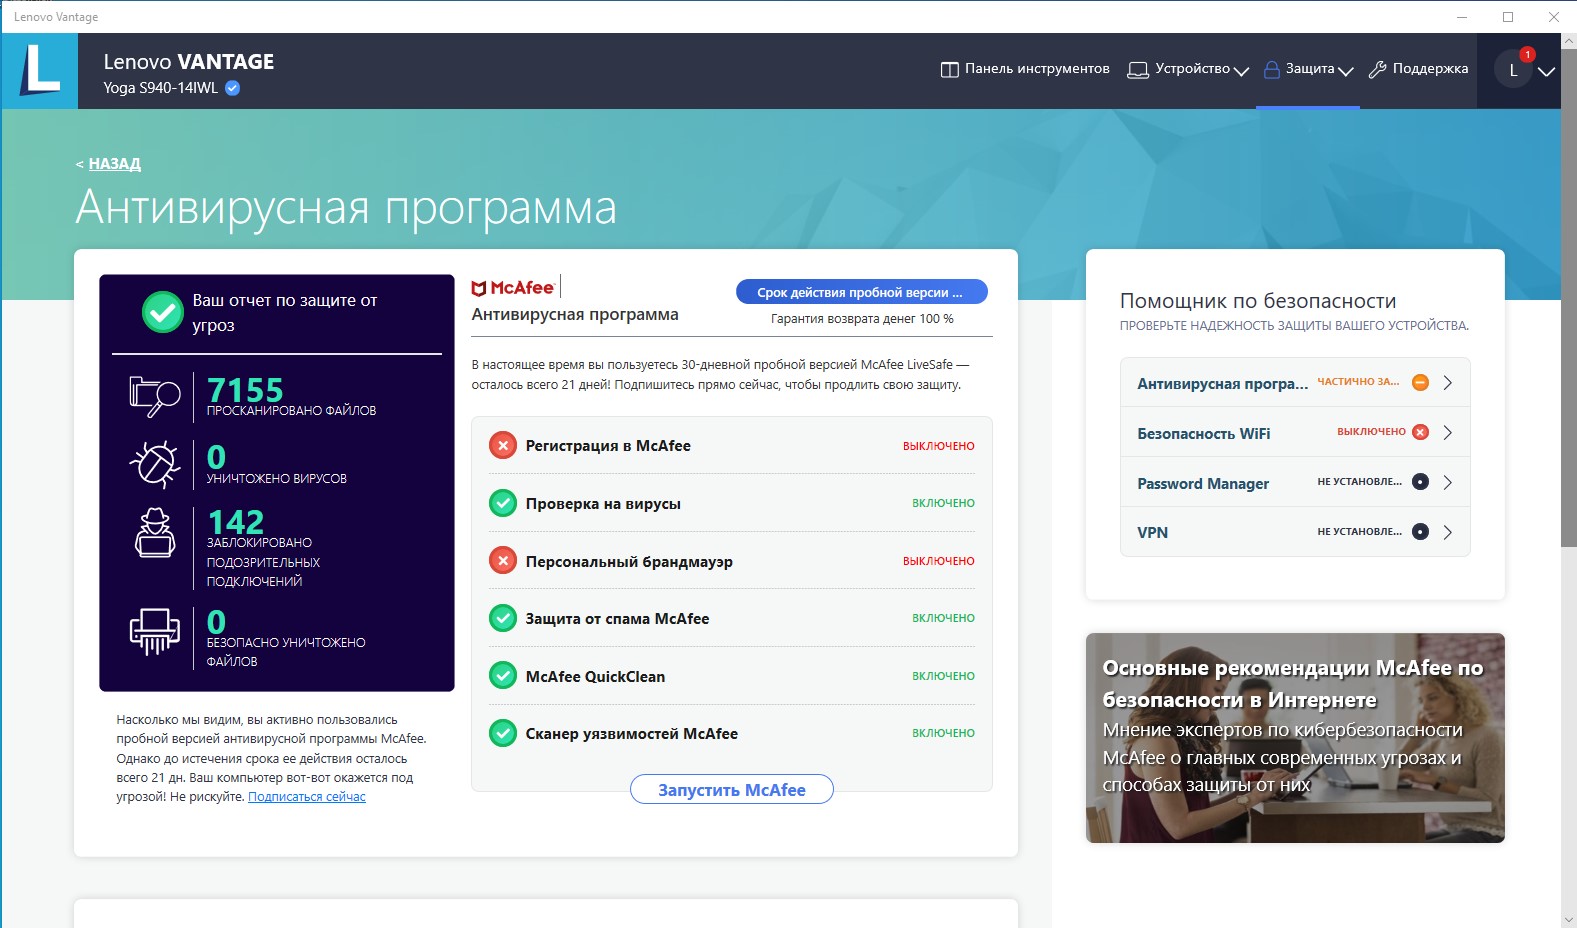Viewport: 1577px width, 928px height.
Task: Click the Lenovo Vantage L logo
Action: pos(40,71)
